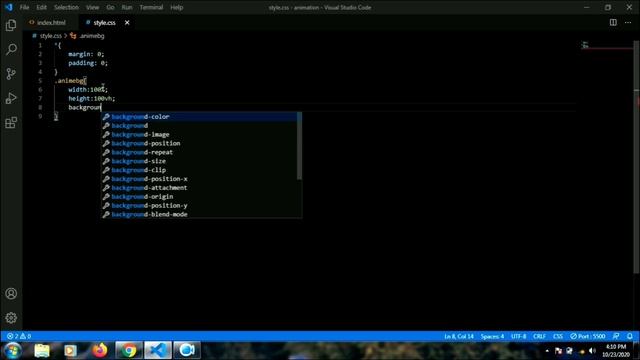The height and width of the screenshot is (360, 640).
Task: Open the Explorer view in activity bar
Action: pyautogui.click(x=11, y=25)
